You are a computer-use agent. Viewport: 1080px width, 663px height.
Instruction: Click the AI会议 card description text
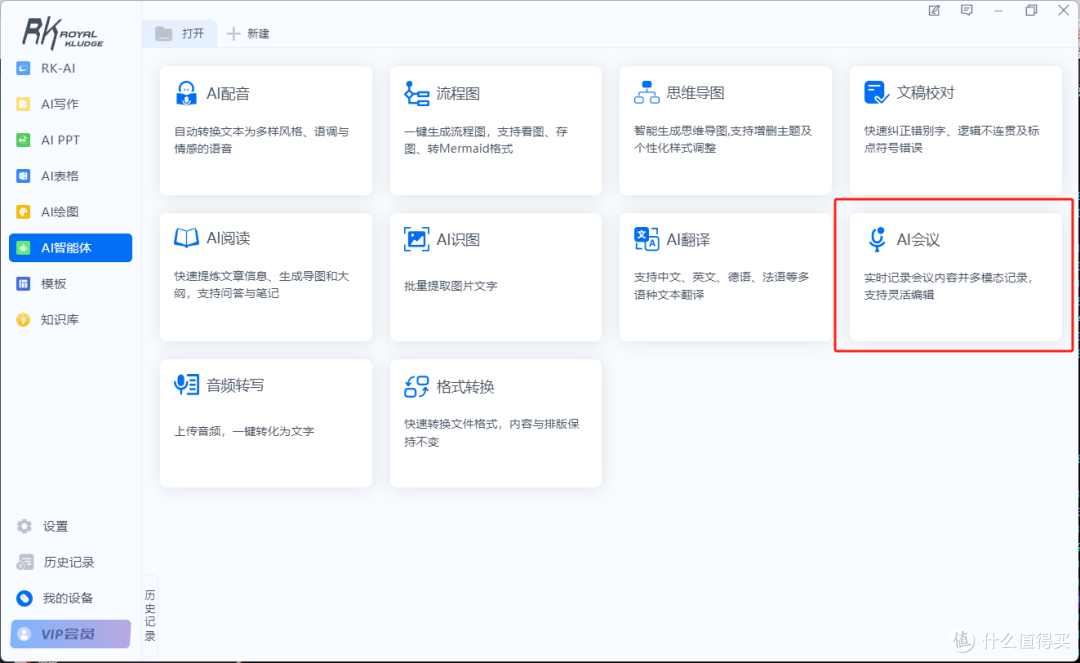click(x=949, y=286)
